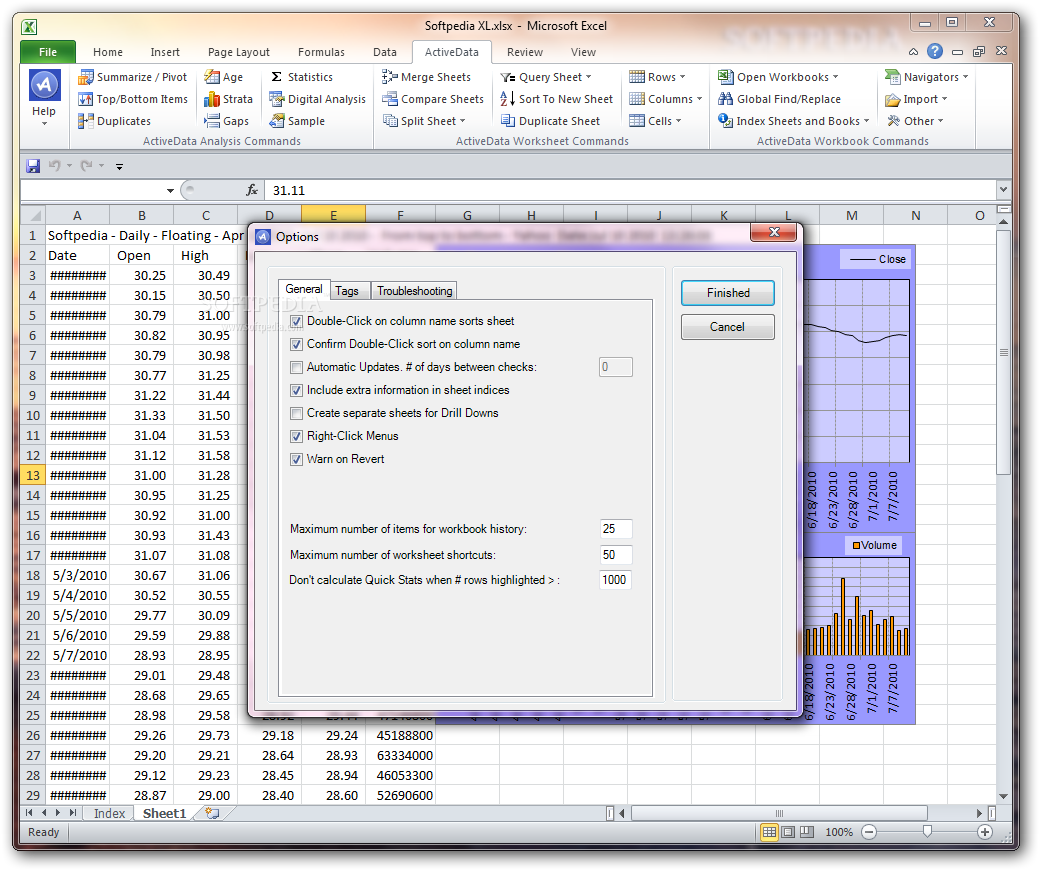Open the Rows dropdown menu
Screen dimensions: 1040x871
(657, 77)
